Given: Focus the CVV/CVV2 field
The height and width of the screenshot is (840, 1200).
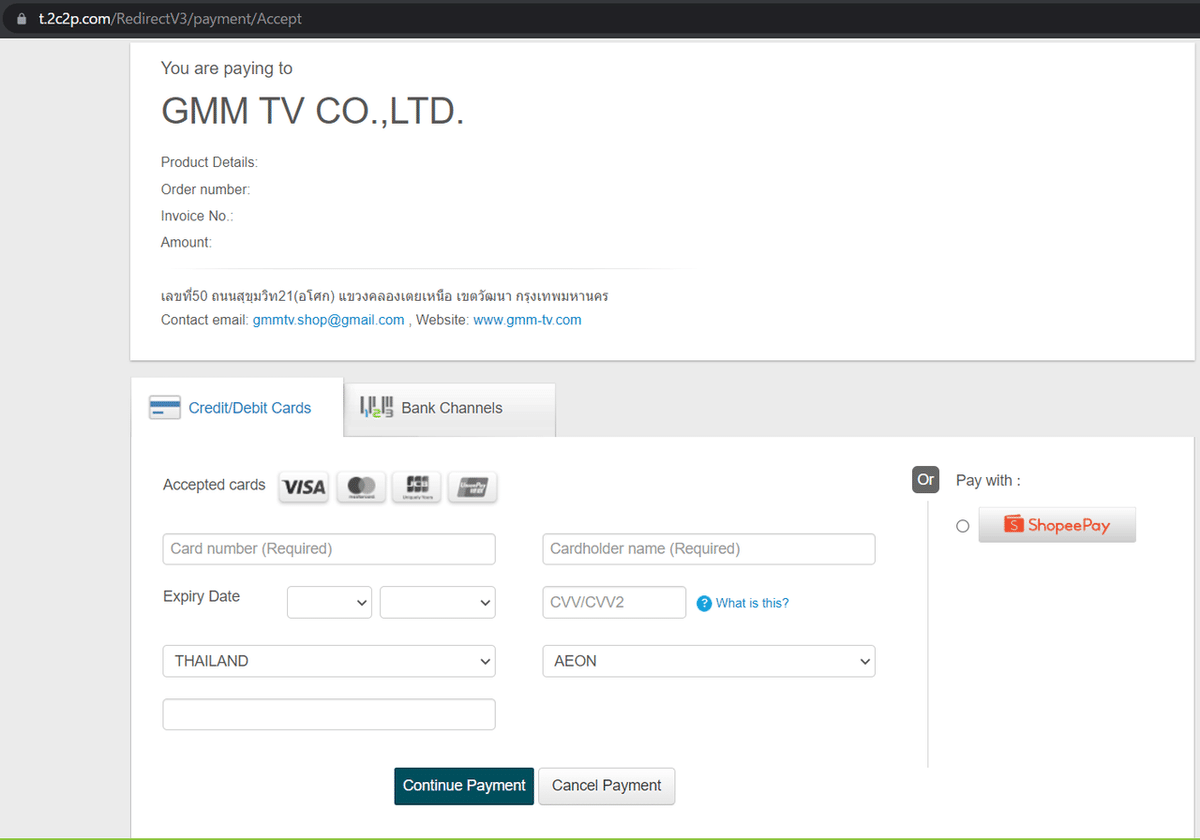Looking at the screenshot, I should click(614, 603).
